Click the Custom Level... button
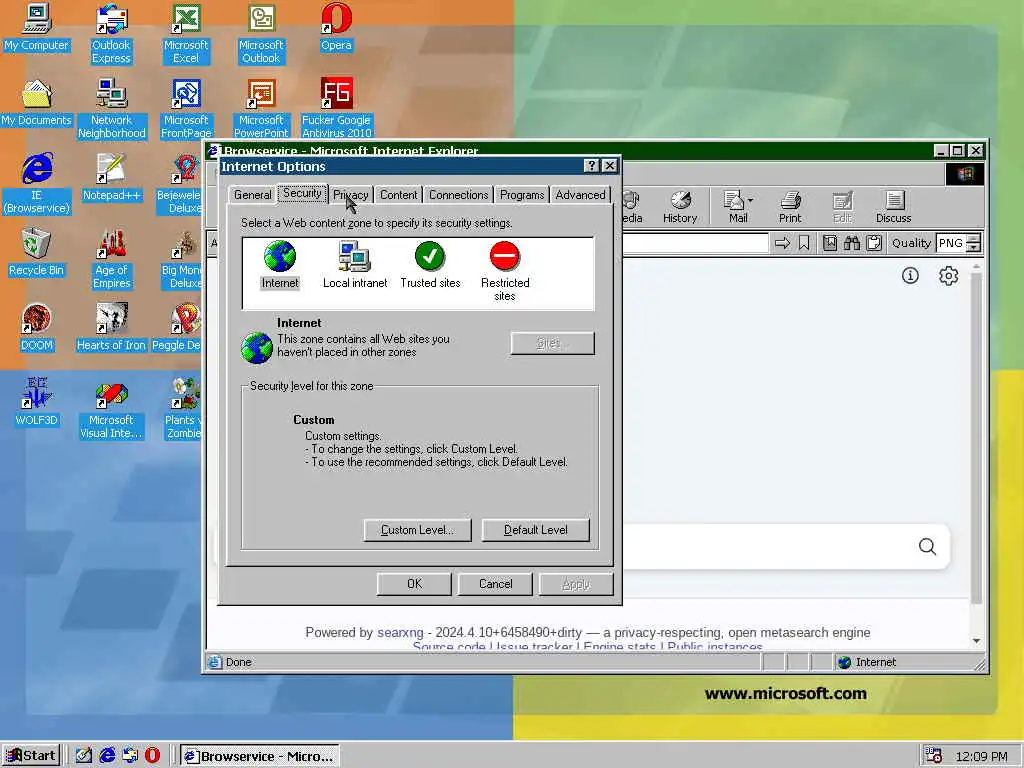This screenshot has width=1024, height=768. click(417, 530)
